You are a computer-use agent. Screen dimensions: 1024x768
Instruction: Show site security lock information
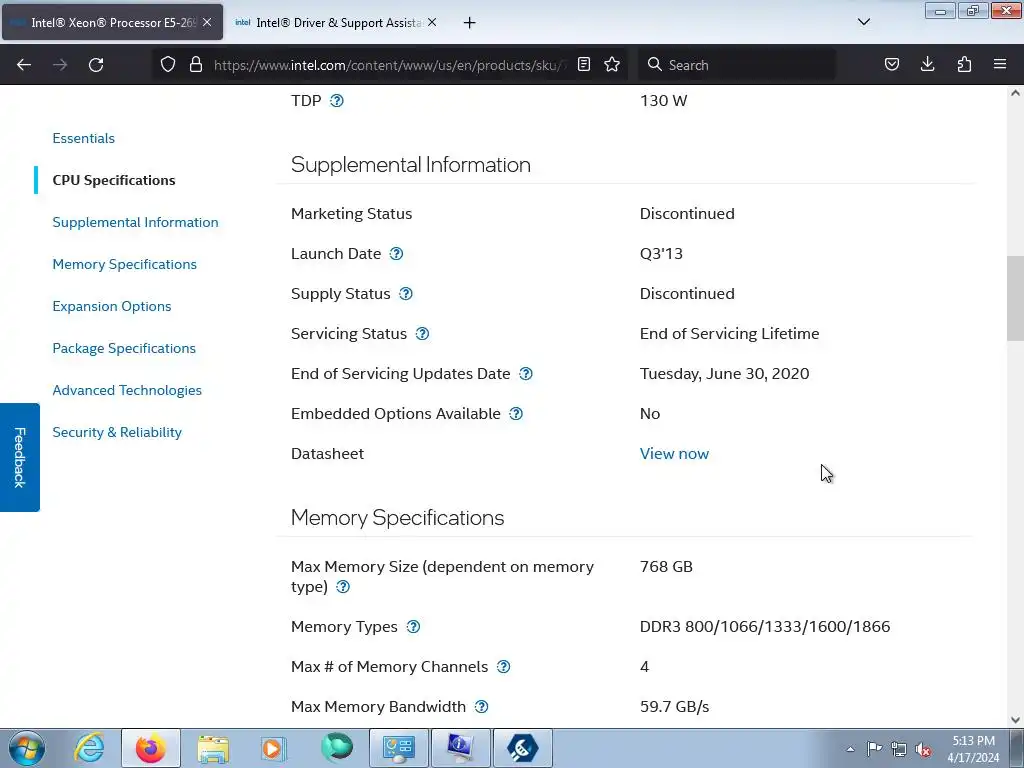point(195,65)
